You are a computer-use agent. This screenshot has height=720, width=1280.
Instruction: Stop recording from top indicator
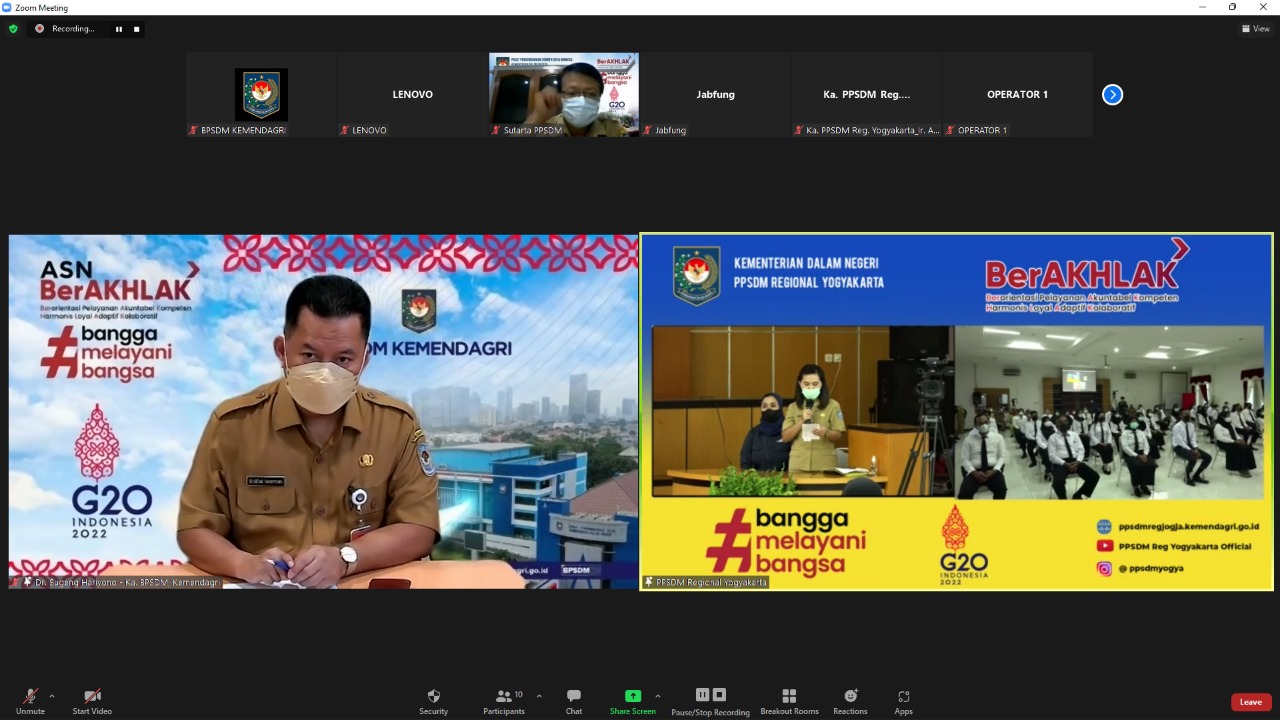(137, 29)
